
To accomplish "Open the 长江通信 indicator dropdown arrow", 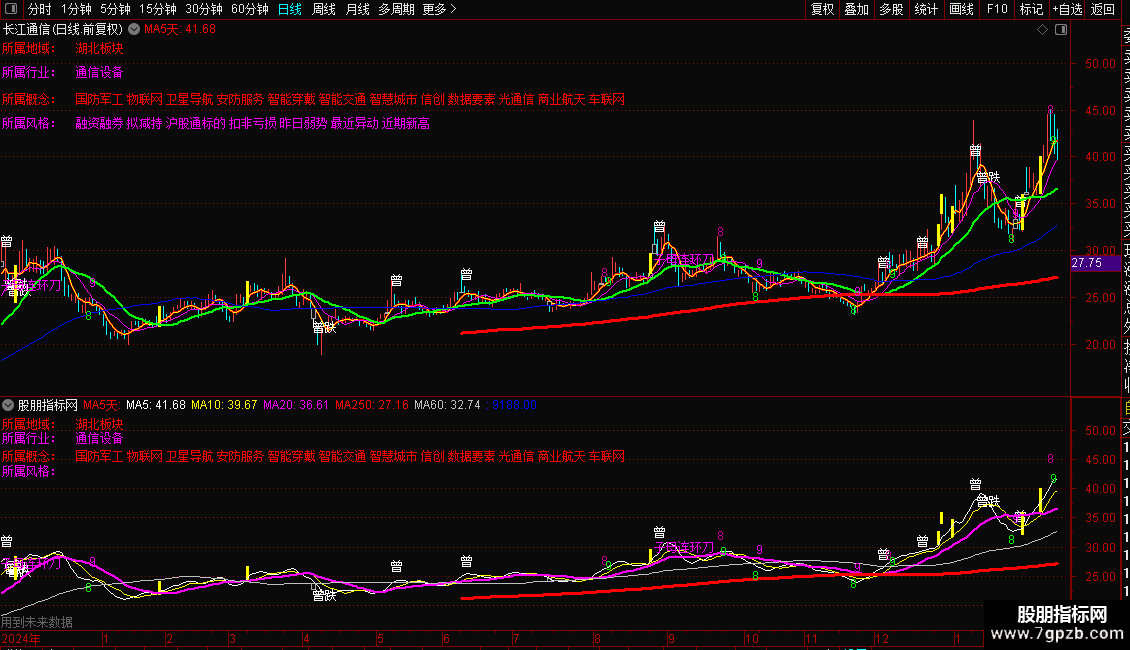I will click(134, 30).
